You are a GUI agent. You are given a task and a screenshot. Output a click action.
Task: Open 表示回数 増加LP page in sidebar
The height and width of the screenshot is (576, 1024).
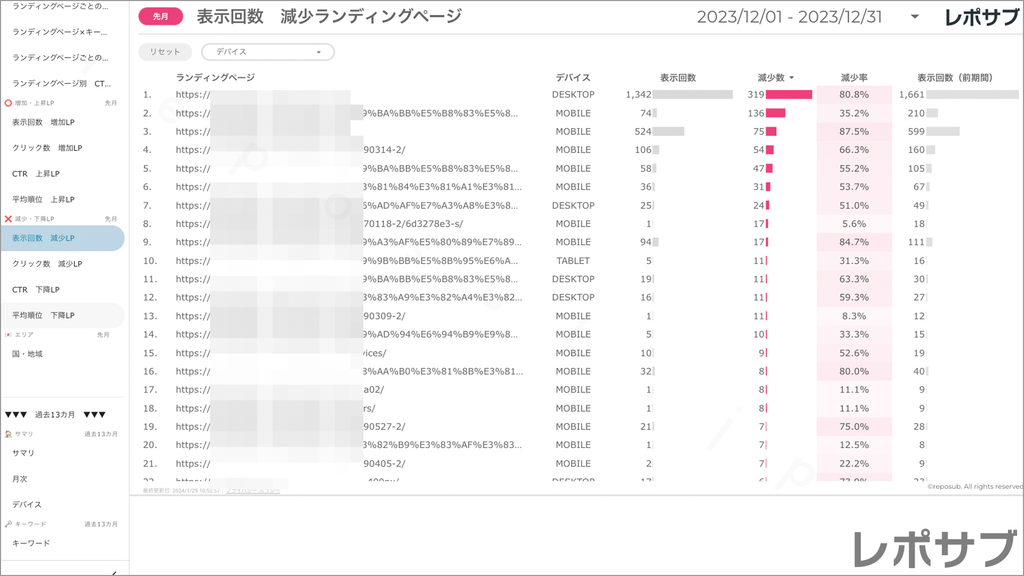click(x=45, y=122)
